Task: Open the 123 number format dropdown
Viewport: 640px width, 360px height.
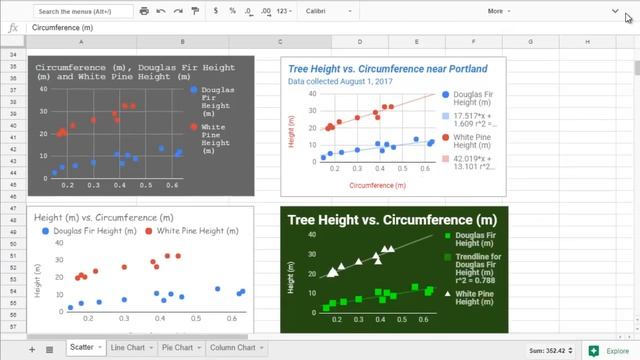Action: coord(284,11)
